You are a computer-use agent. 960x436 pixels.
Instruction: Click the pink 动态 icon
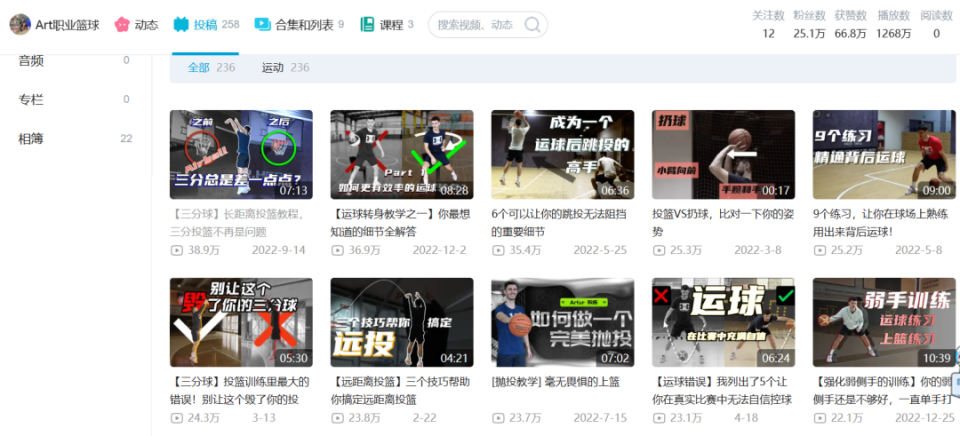[122, 24]
